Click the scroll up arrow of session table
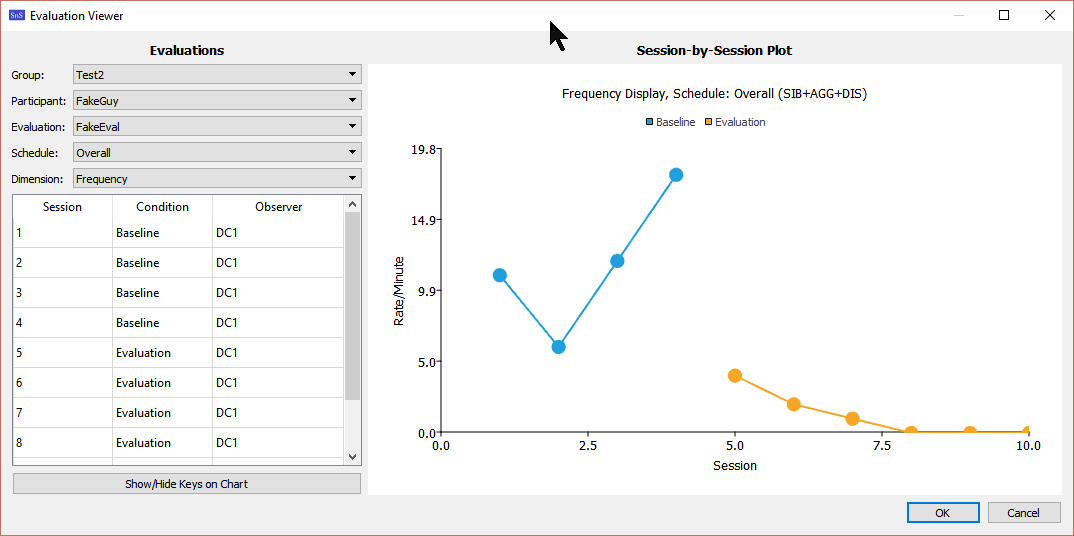The image size is (1074, 536). click(352, 204)
